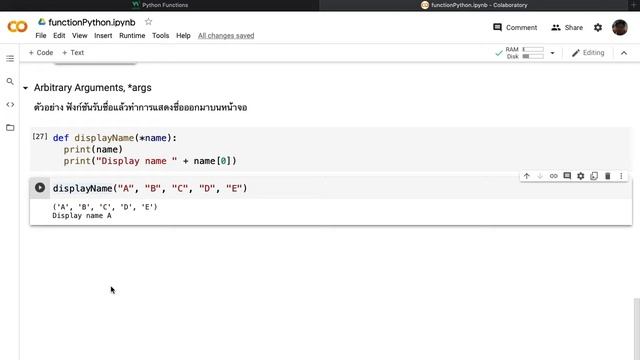This screenshot has width=640, height=360.
Task: Open the File menu
Action: click(41, 36)
